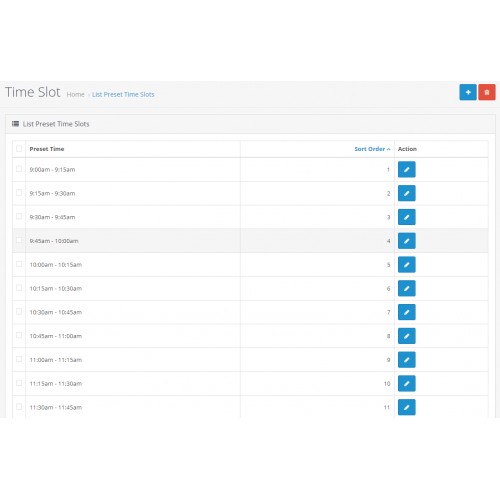Toggle the select-all checkbox in header
The width and height of the screenshot is (500, 500).
(19, 148)
